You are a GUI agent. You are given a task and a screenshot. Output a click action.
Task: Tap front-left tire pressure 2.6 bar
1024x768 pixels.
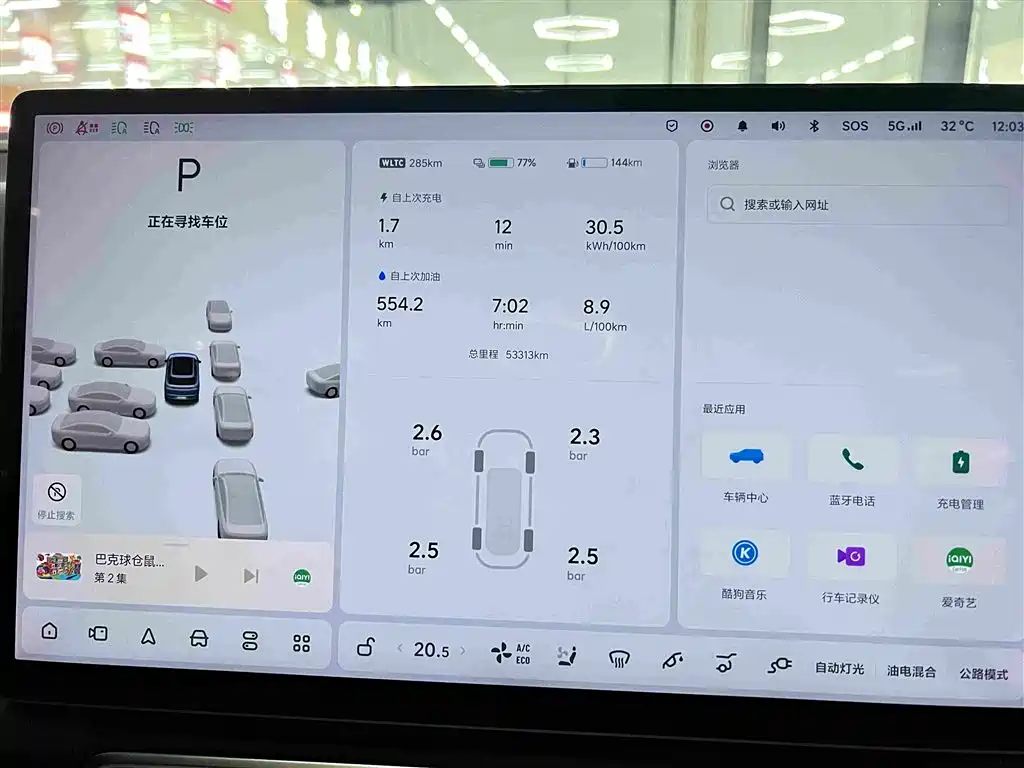(x=426, y=439)
